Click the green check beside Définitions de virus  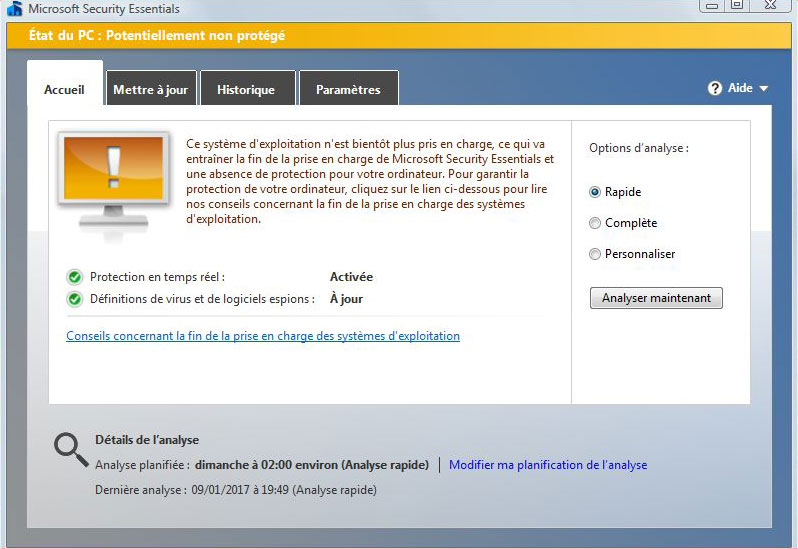74,299
